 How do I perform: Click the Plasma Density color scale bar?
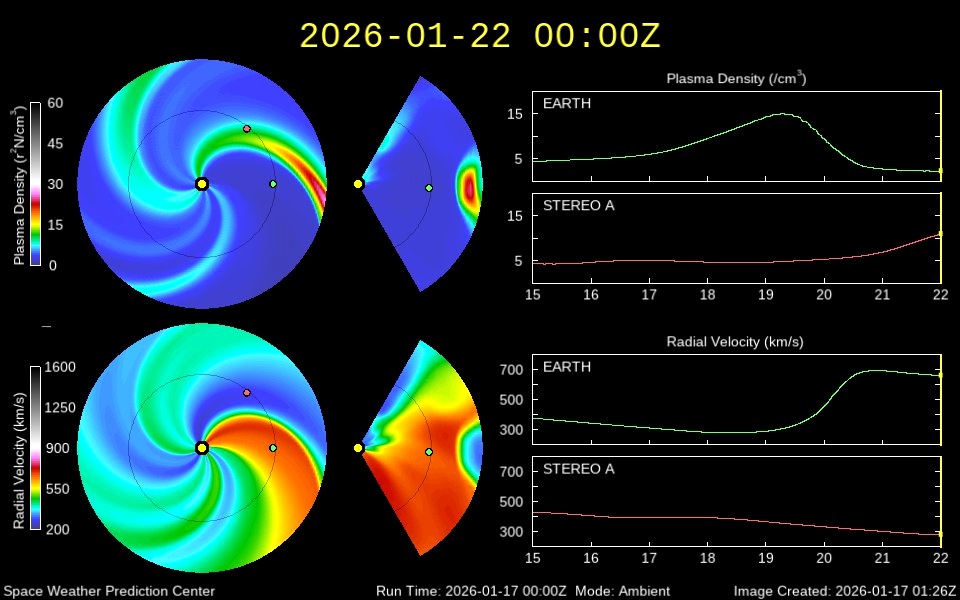[x=35, y=184]
